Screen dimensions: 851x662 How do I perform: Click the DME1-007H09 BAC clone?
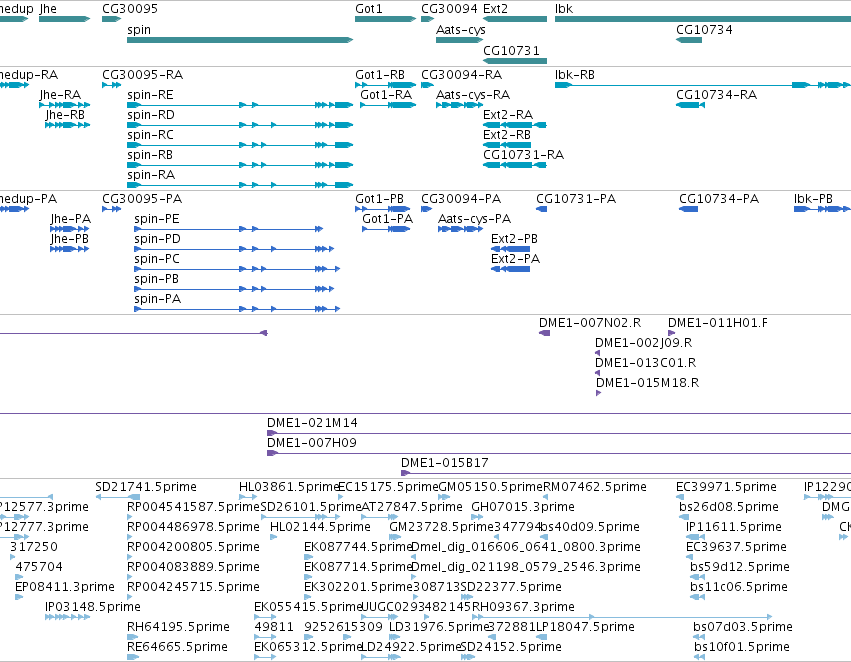[x=559, y=453]
